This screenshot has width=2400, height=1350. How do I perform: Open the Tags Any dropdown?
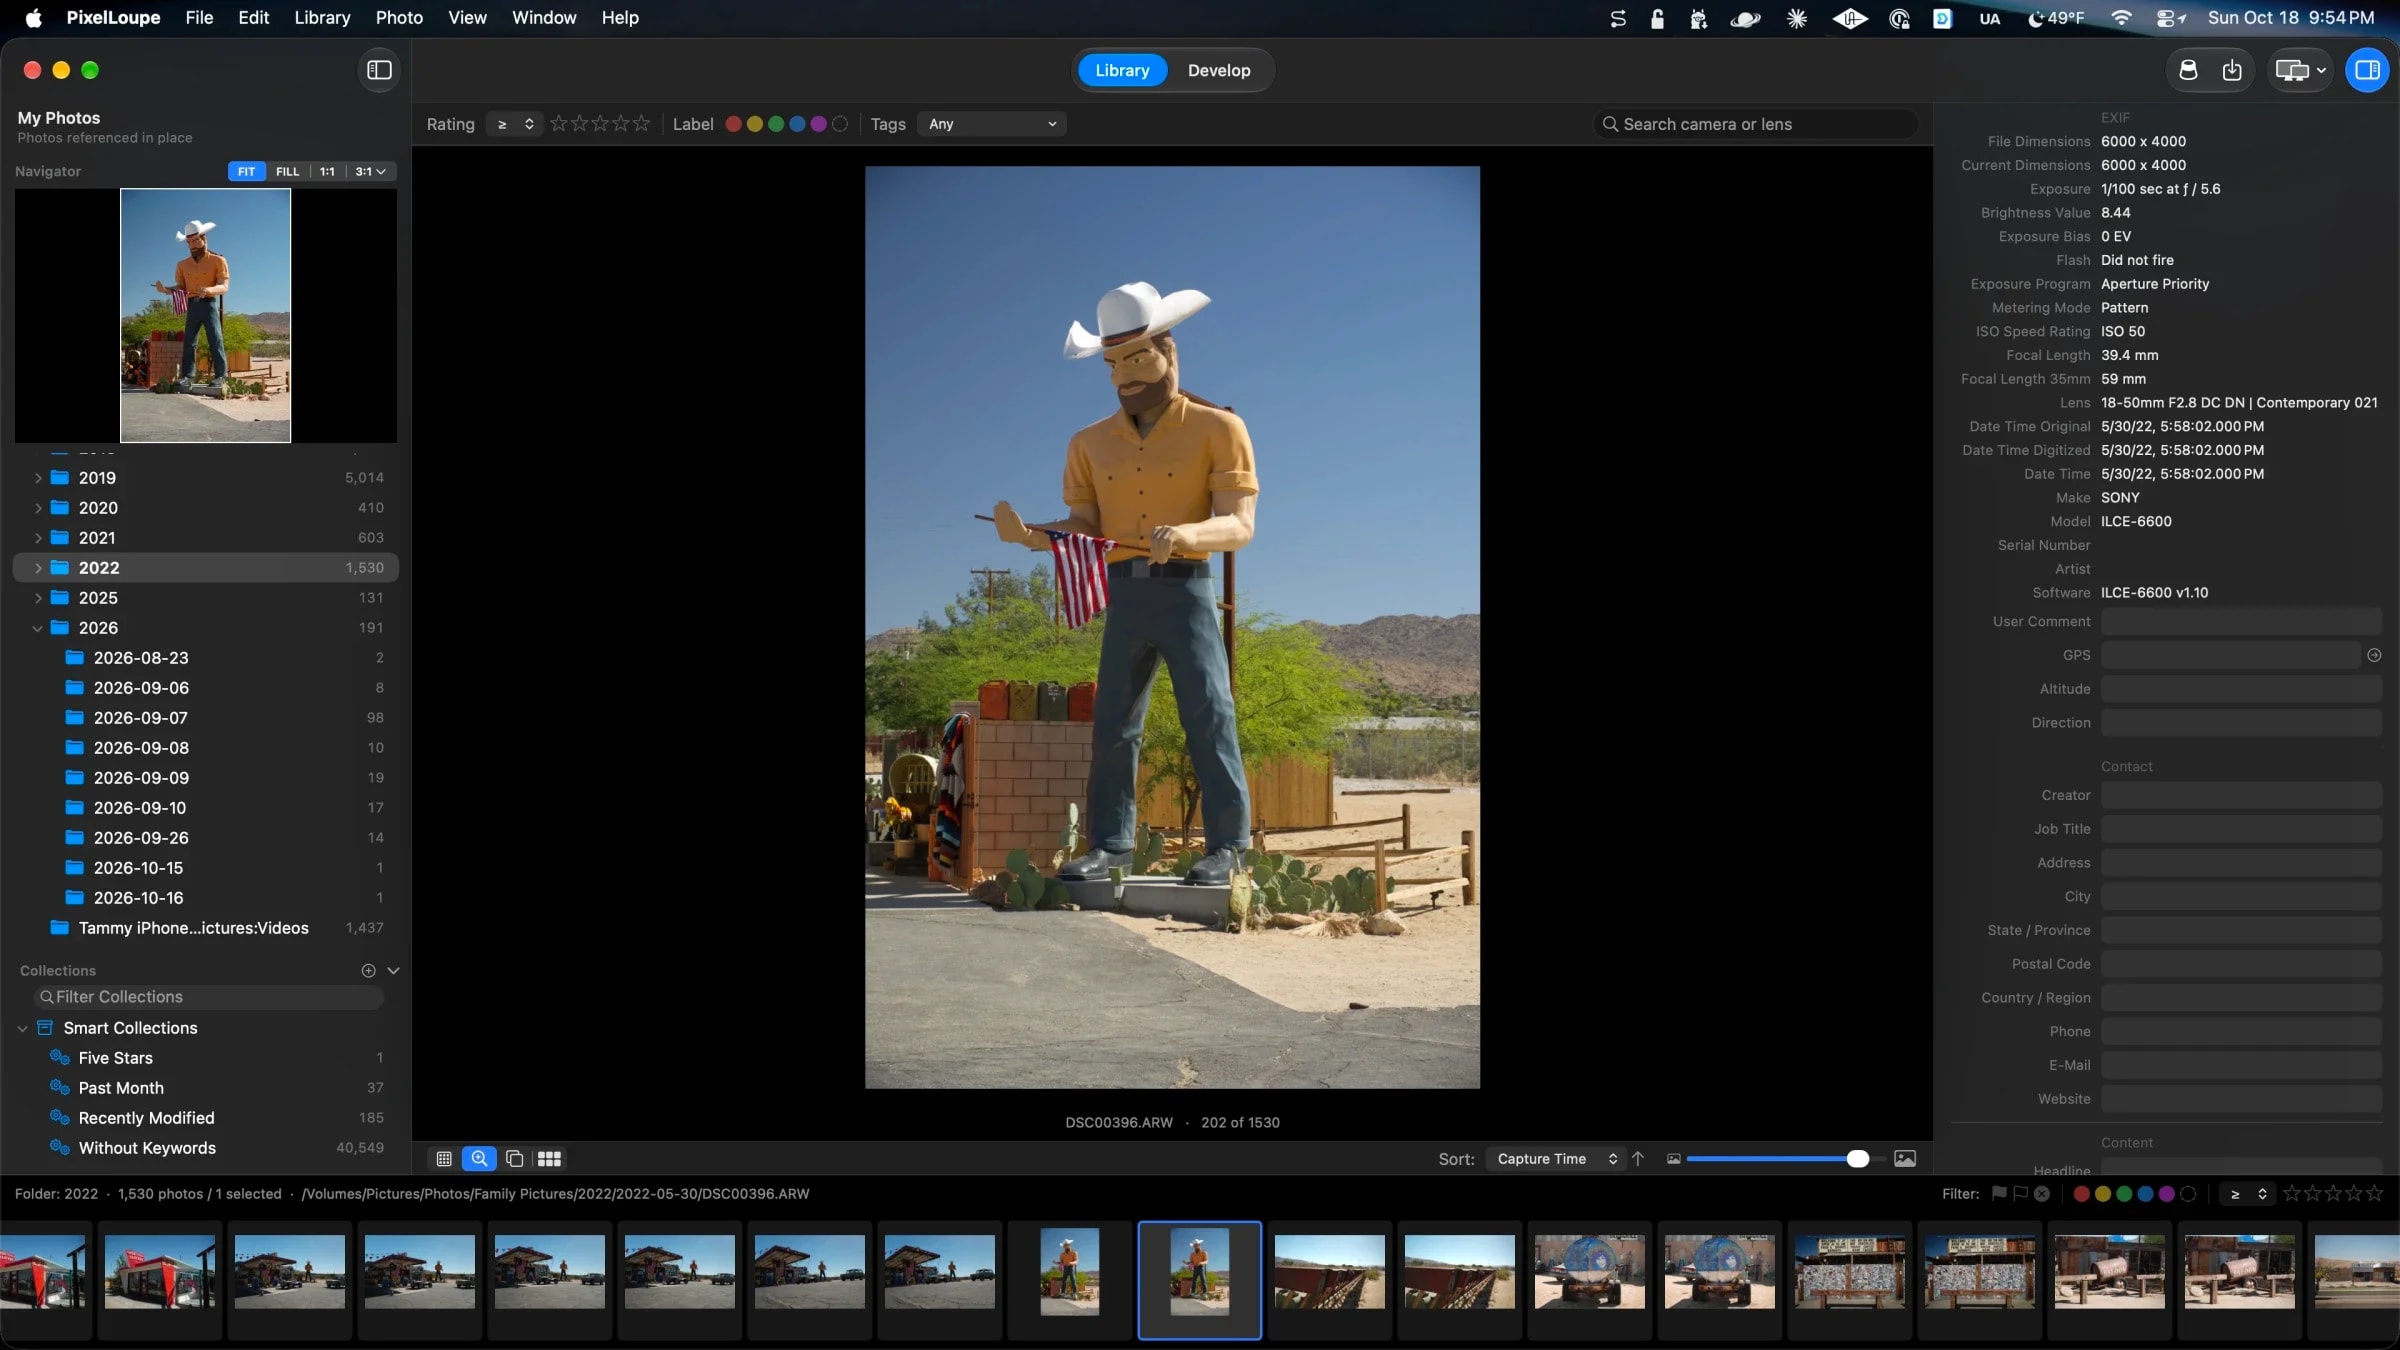tap(991, 124)
